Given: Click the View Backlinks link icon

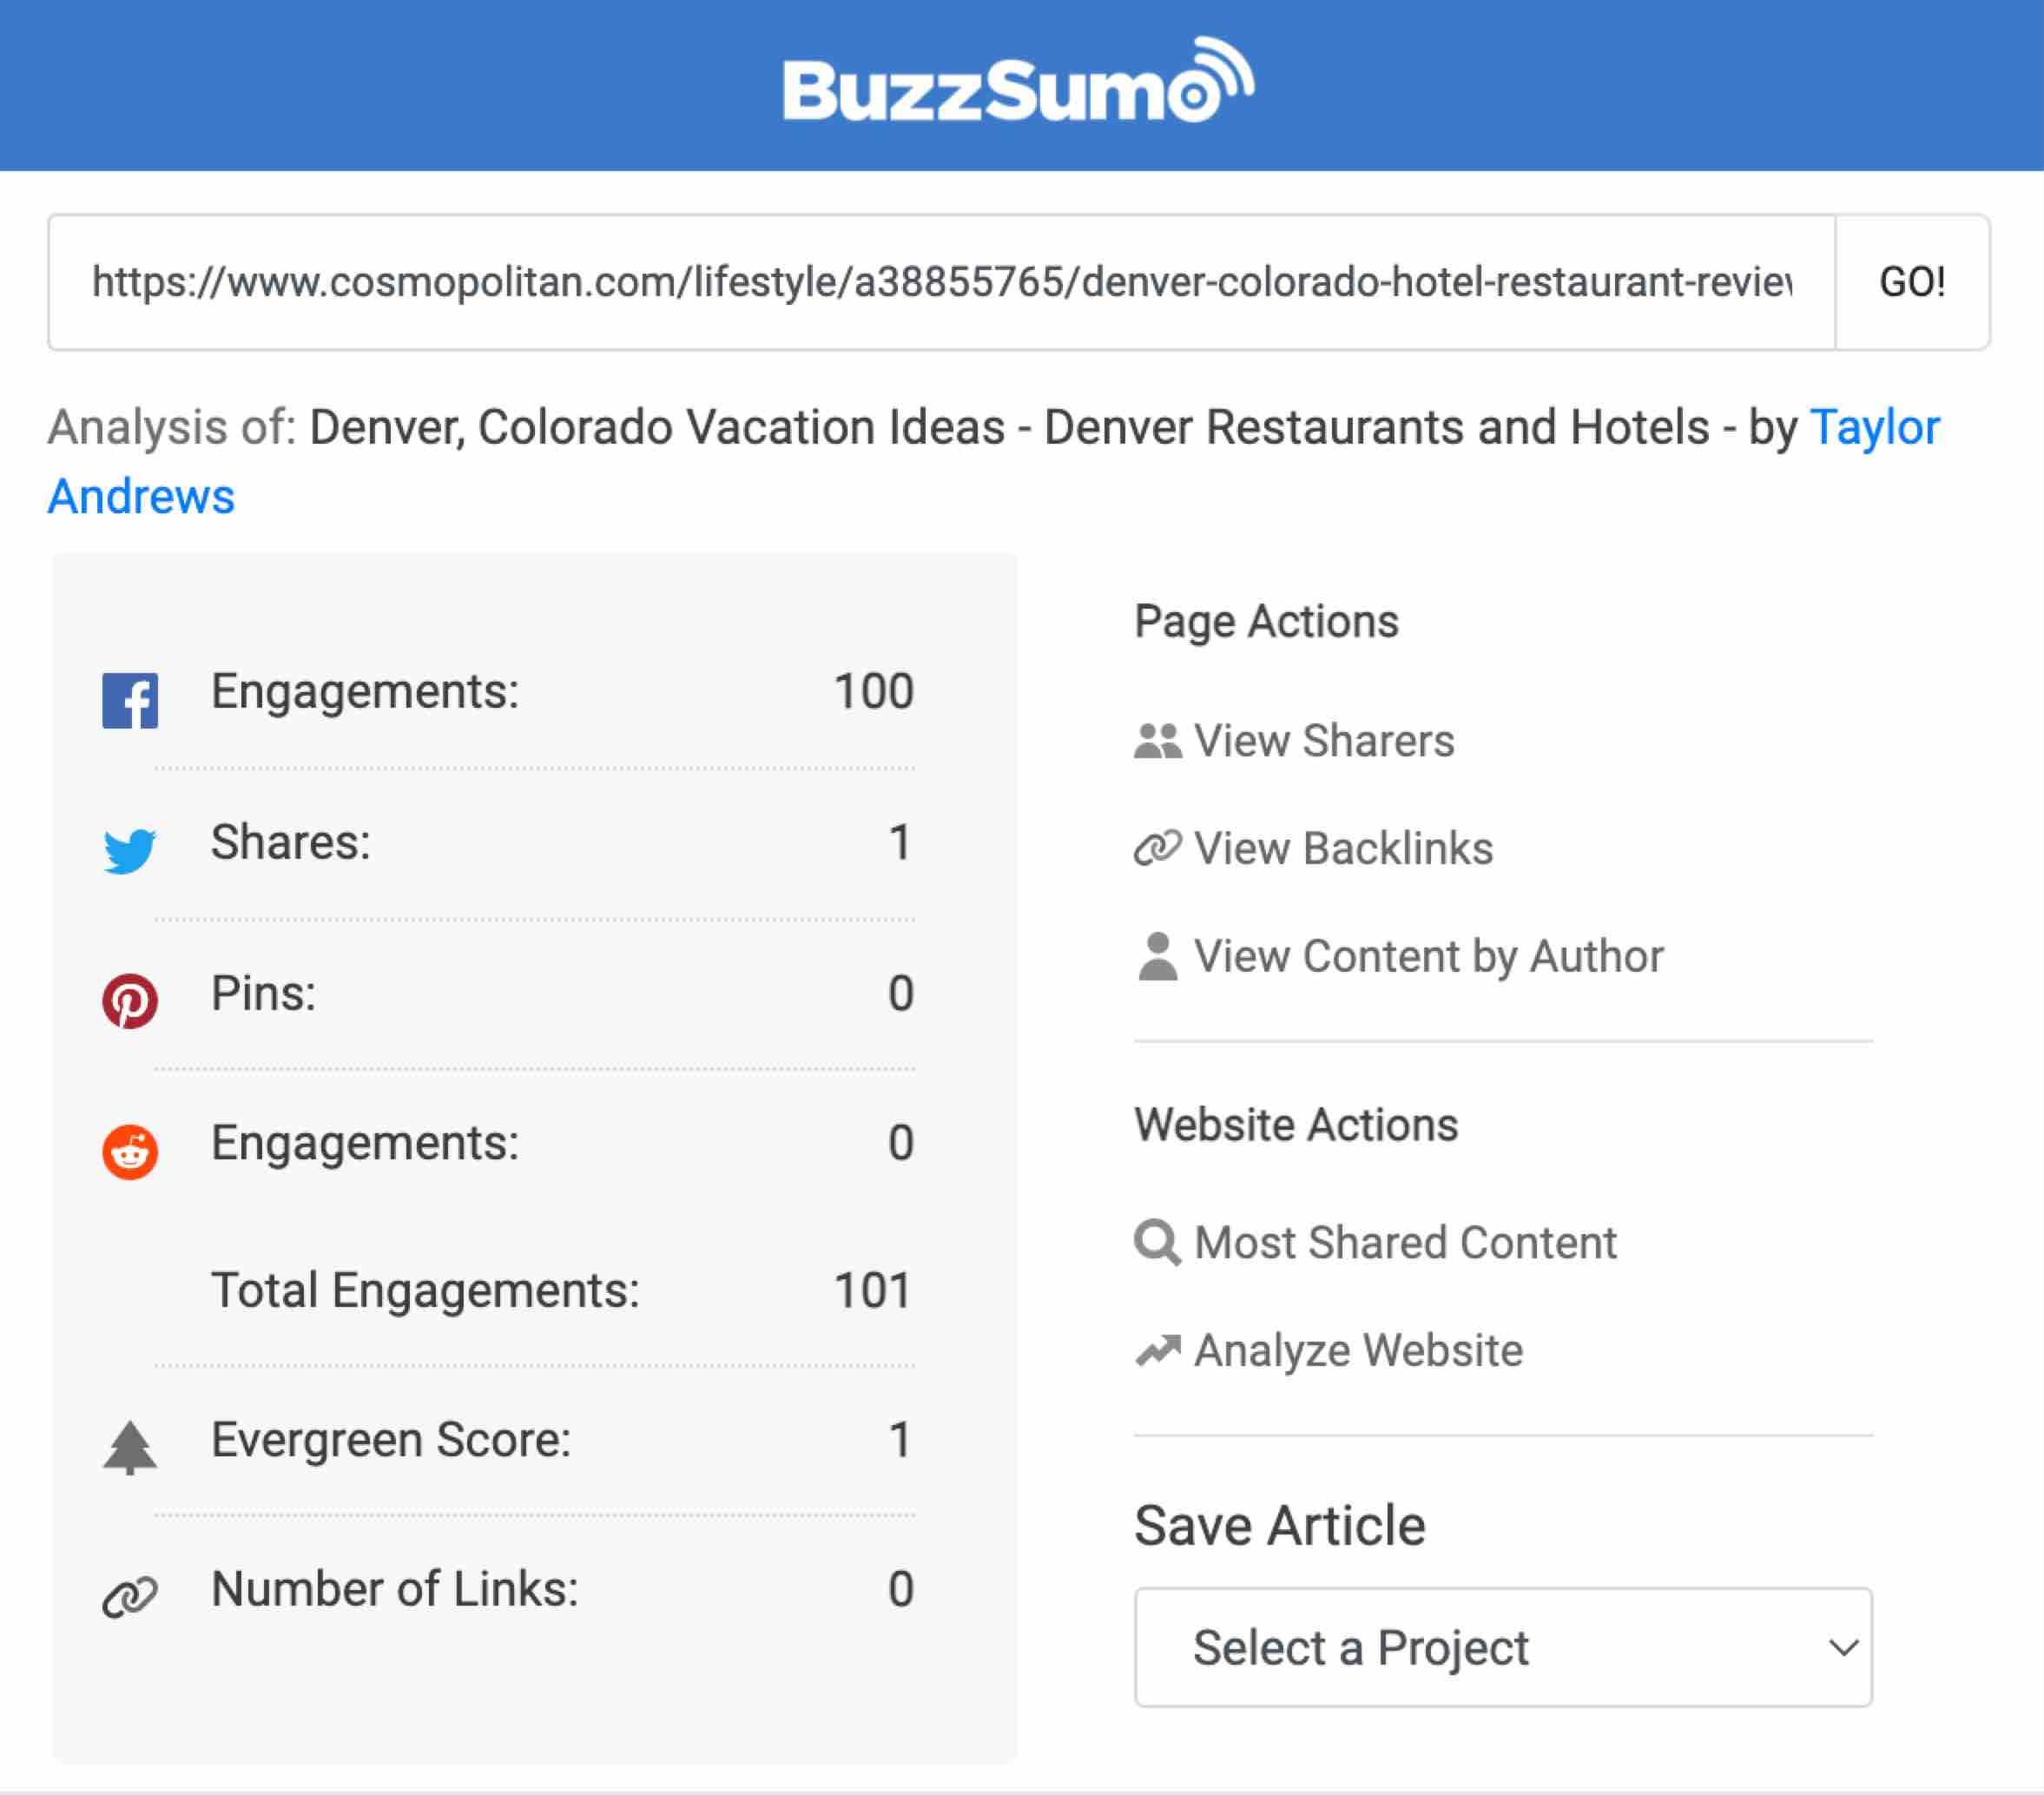Looking at the screenshot, I should point(1155,848).
